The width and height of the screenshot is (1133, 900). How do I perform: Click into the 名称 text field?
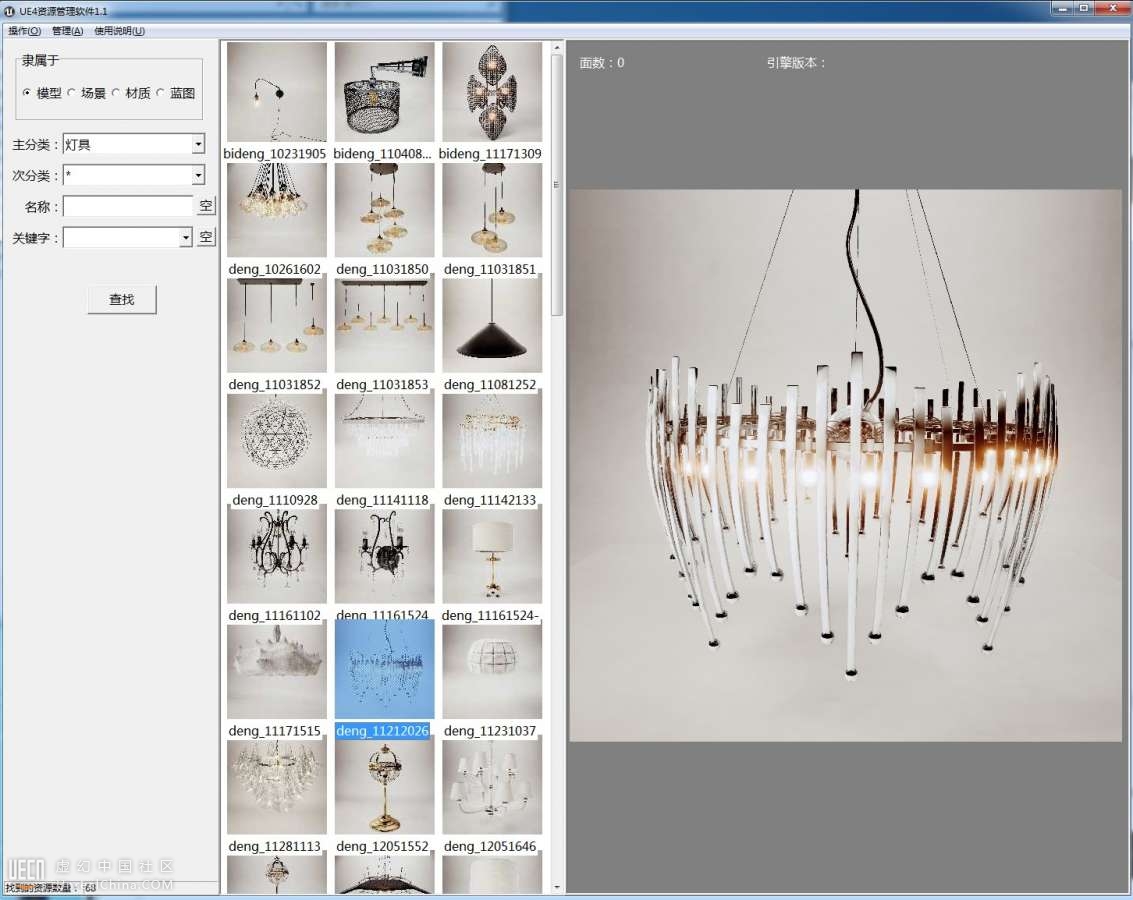(128, 207)
